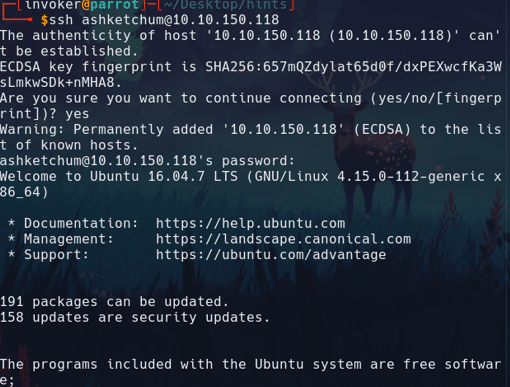
Task: Click the '191 packages can be updated' line
Action: coord(114,302)
